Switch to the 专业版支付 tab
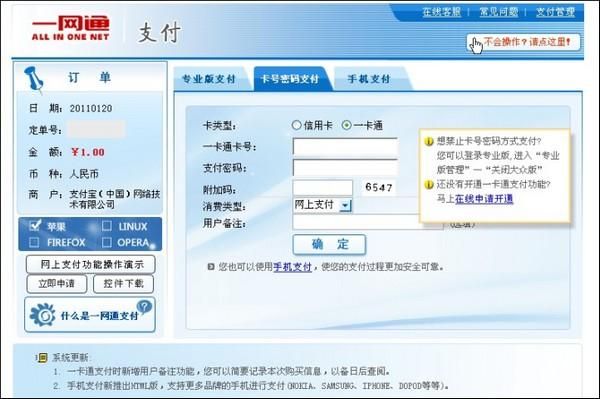This screenshot has height=399, width=600. point(209,79)
